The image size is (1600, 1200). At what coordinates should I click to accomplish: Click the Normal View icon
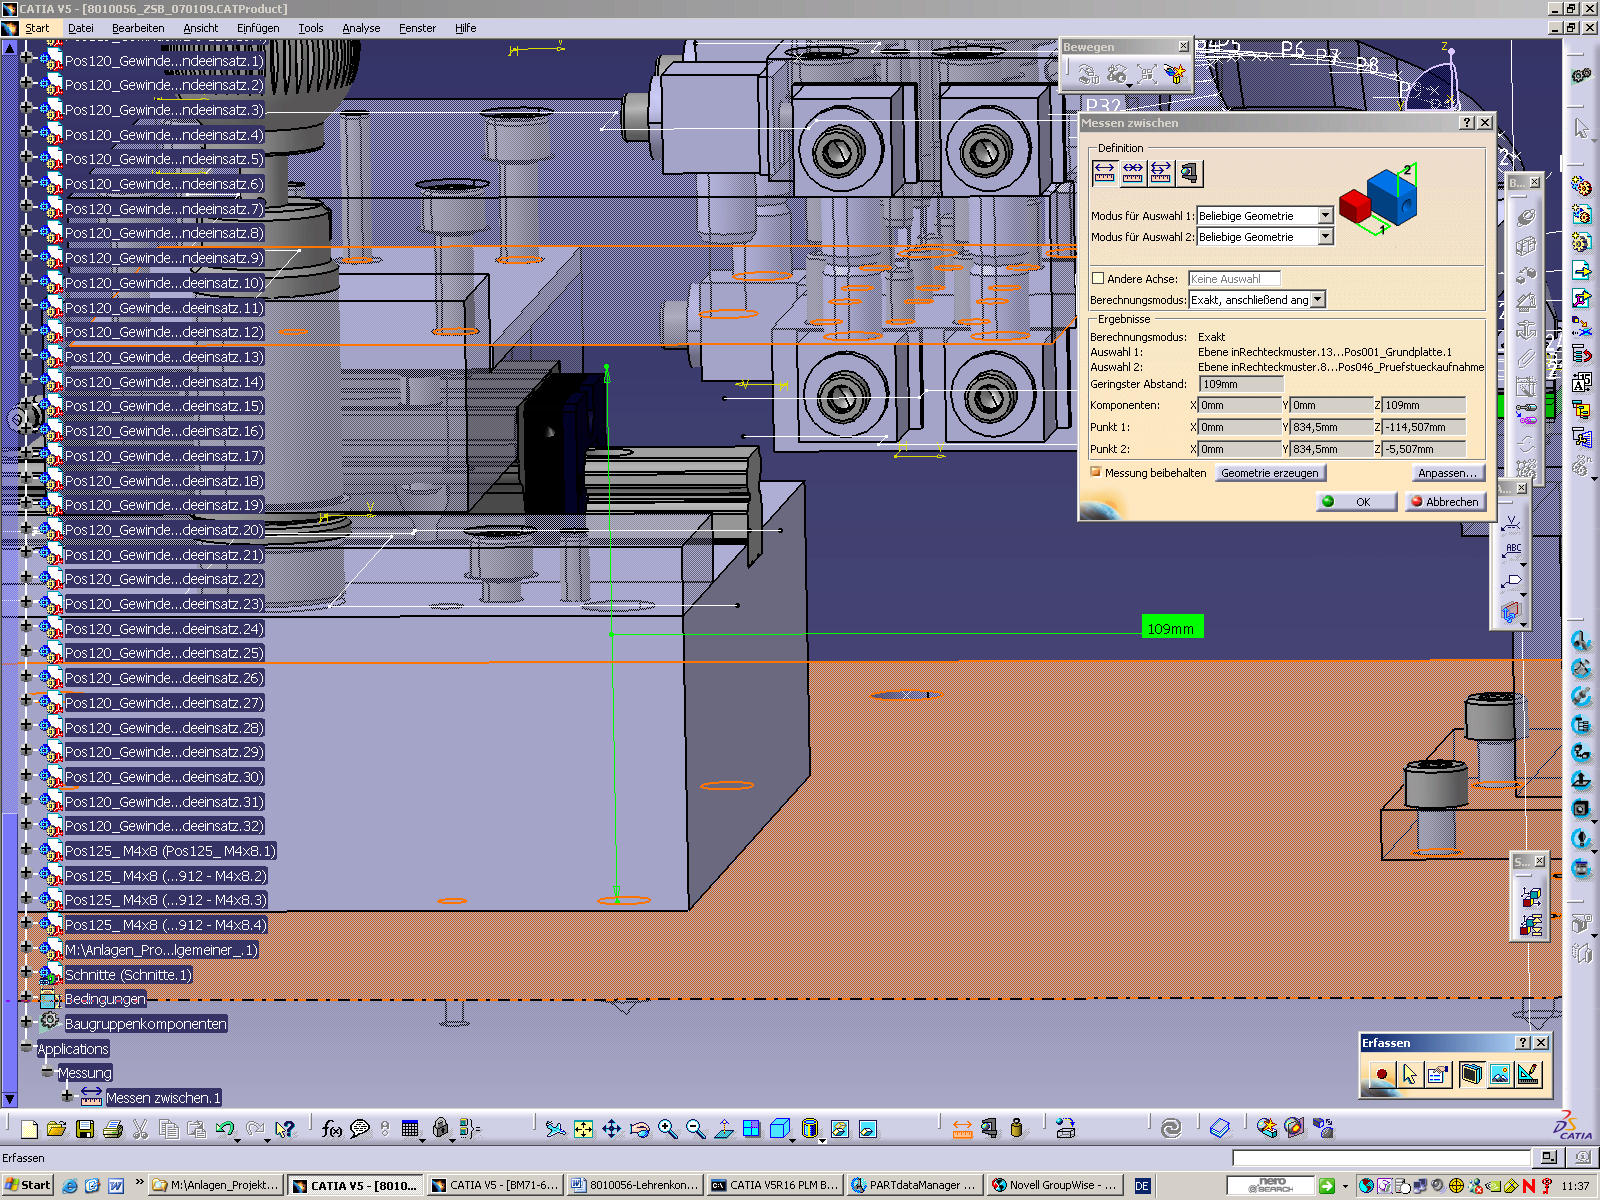pos(724,1129)
